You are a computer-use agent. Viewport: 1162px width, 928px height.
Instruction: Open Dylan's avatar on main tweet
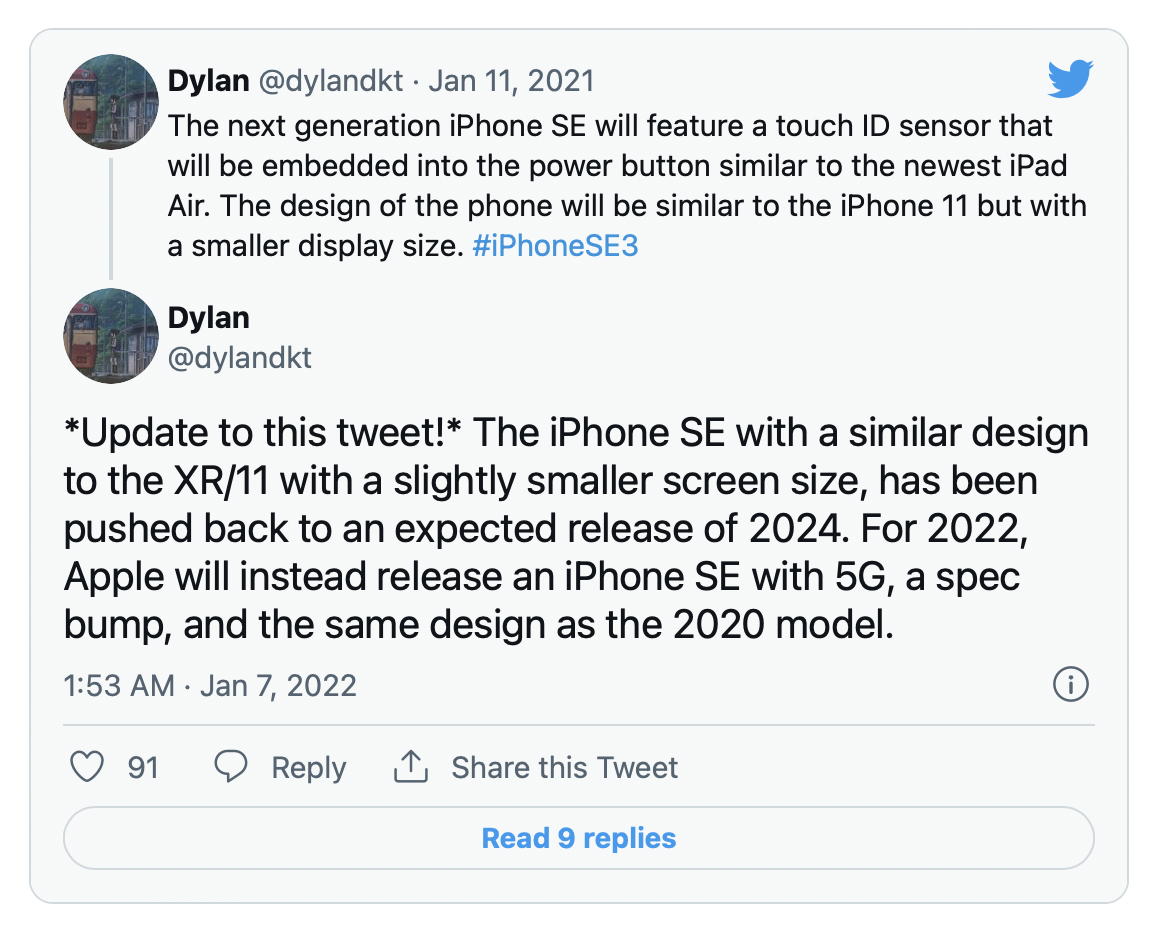(x=111, y=336)
